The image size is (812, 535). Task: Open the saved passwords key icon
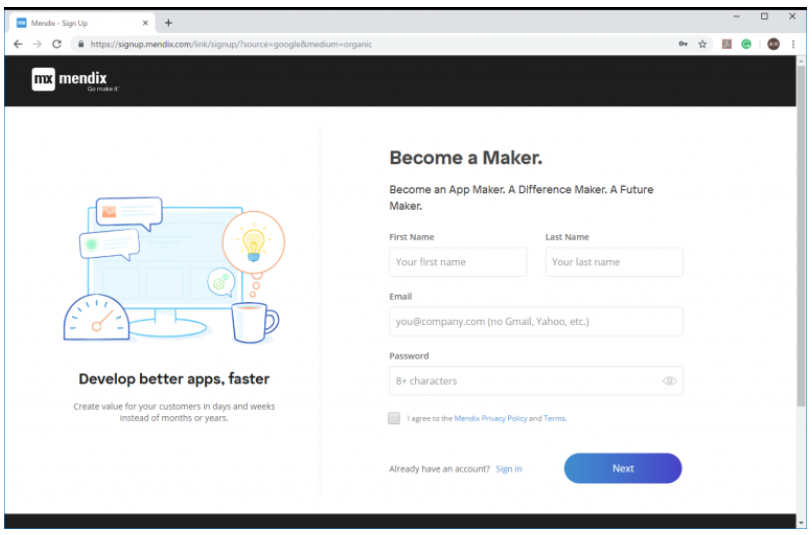click(683, 45)
